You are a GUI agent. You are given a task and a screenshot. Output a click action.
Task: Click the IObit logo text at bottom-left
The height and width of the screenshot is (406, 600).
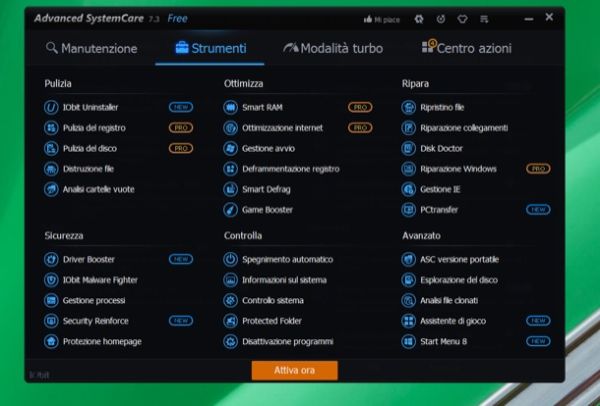pos(39,375)
